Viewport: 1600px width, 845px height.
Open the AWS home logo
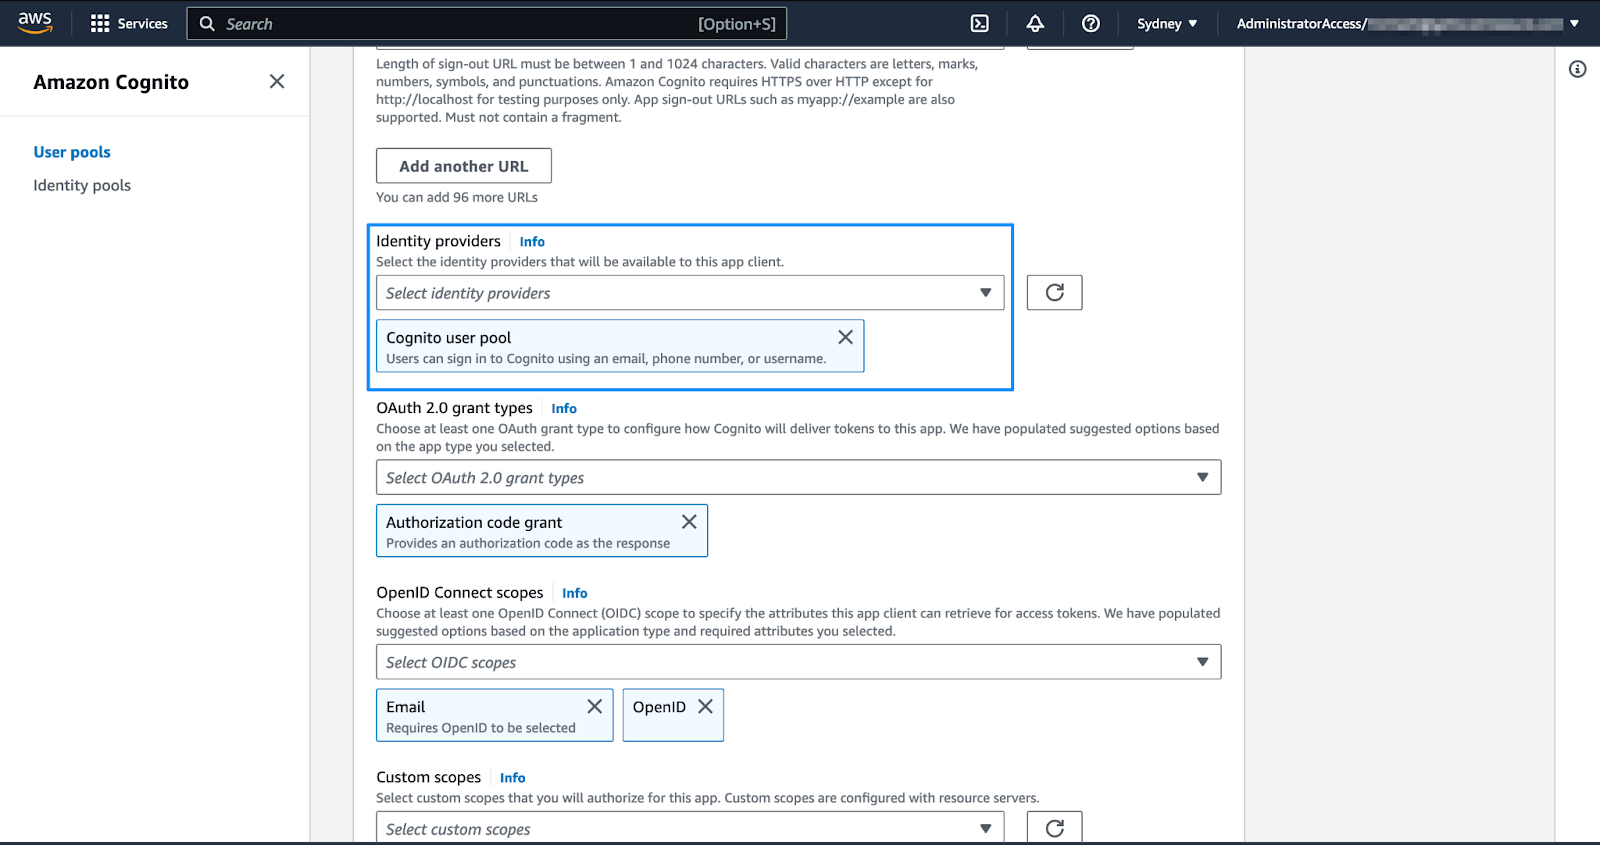(x=35, y=23)
